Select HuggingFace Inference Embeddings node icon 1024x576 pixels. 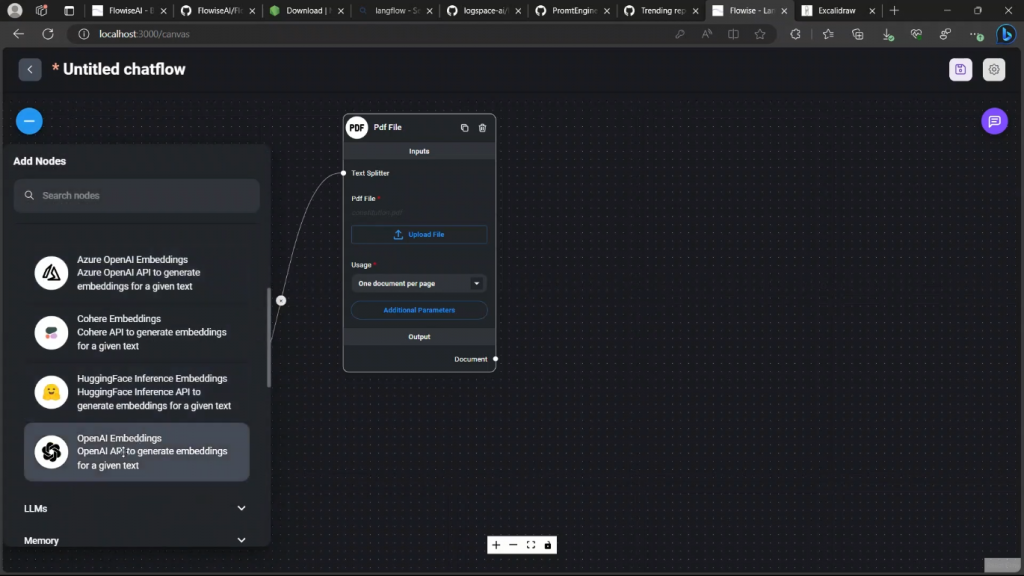[x=51, y=392]
